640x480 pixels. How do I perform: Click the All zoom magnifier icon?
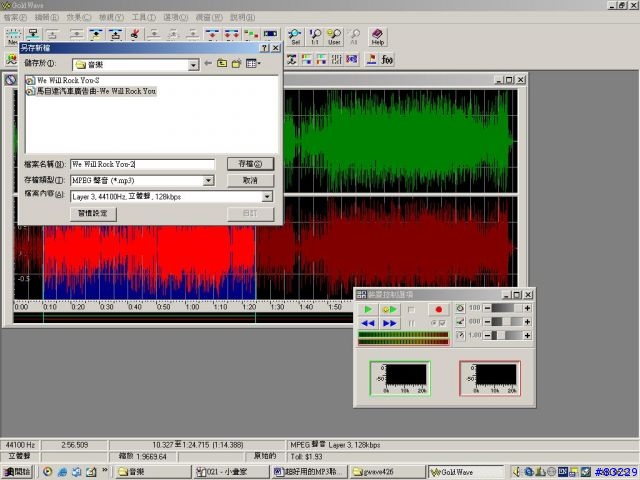[x=354, y=37]
